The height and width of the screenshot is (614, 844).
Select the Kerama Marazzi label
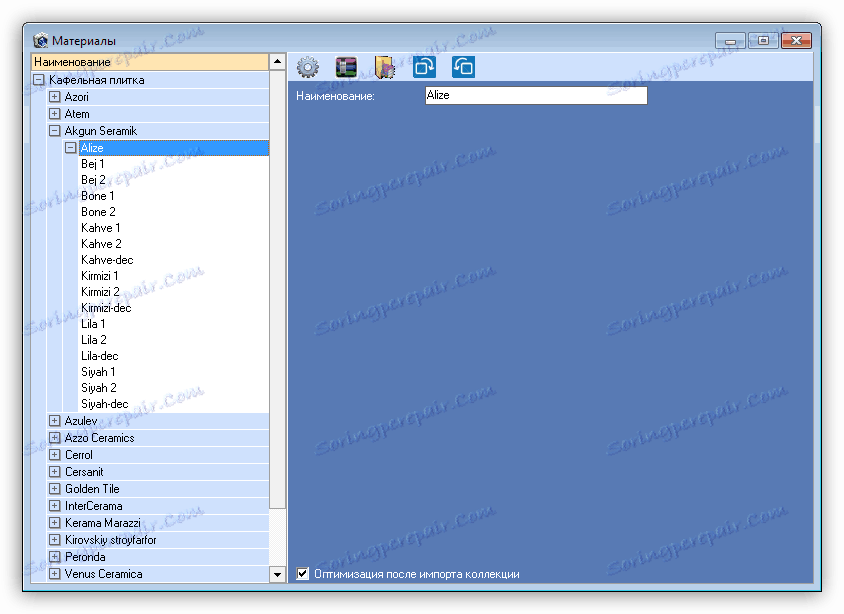[x=103, y=523]
